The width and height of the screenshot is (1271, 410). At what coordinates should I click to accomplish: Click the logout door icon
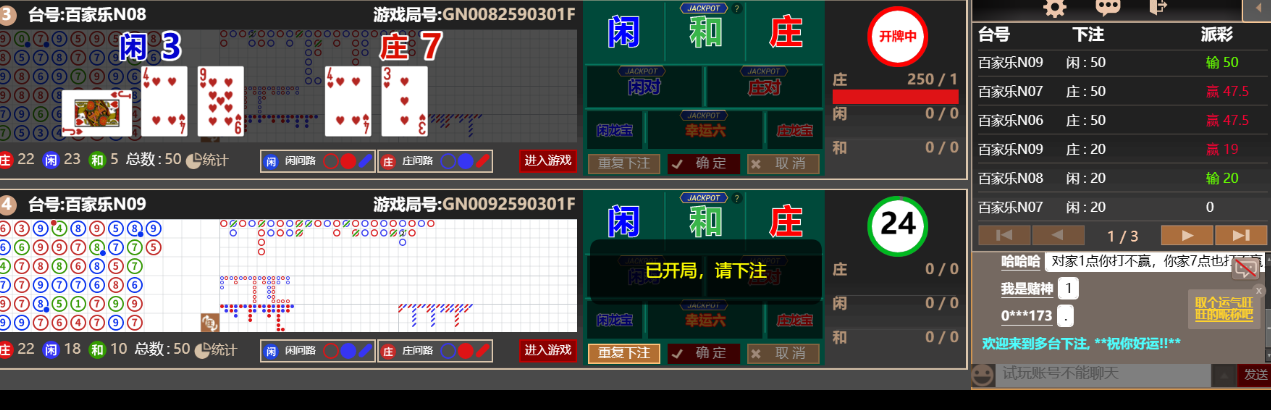(x=1158, y=7)
